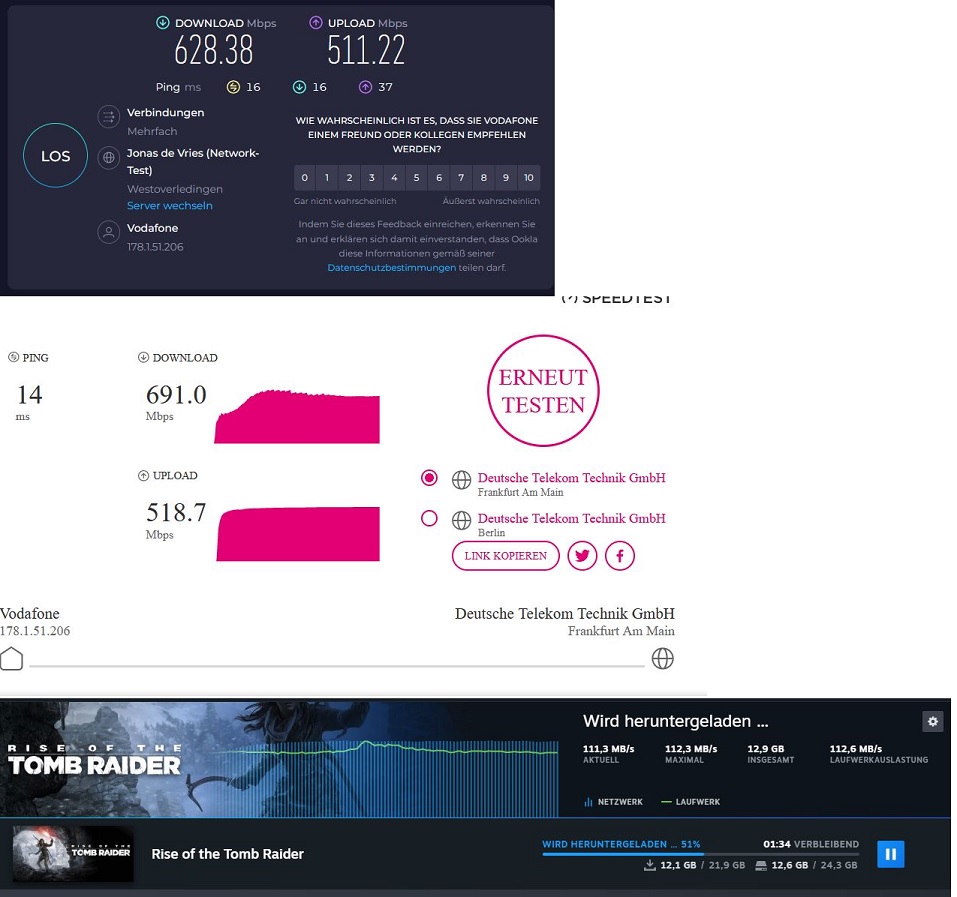
Task: Click the globe icon beside Frankfurt server
Action: [461, 480]
